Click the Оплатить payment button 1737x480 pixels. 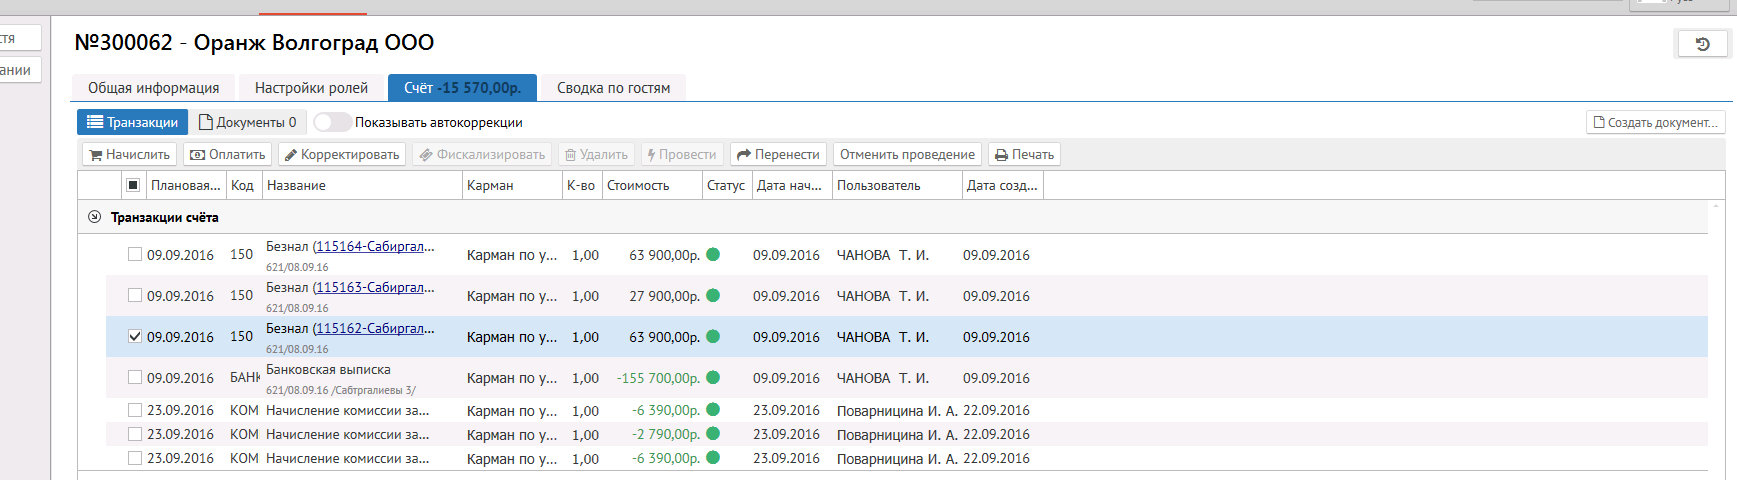tap(228, 155)
